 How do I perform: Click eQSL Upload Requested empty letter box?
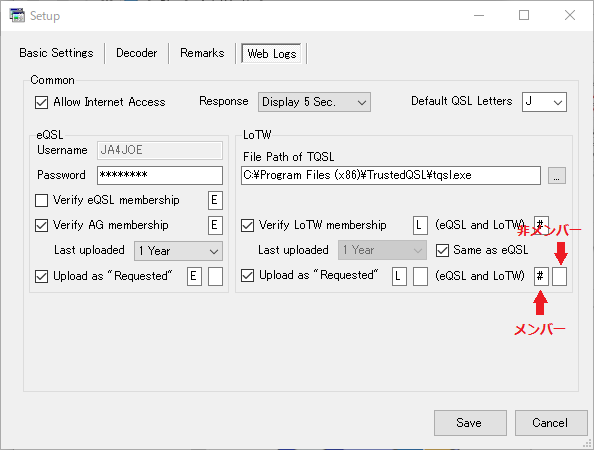(x=215, y=276)
